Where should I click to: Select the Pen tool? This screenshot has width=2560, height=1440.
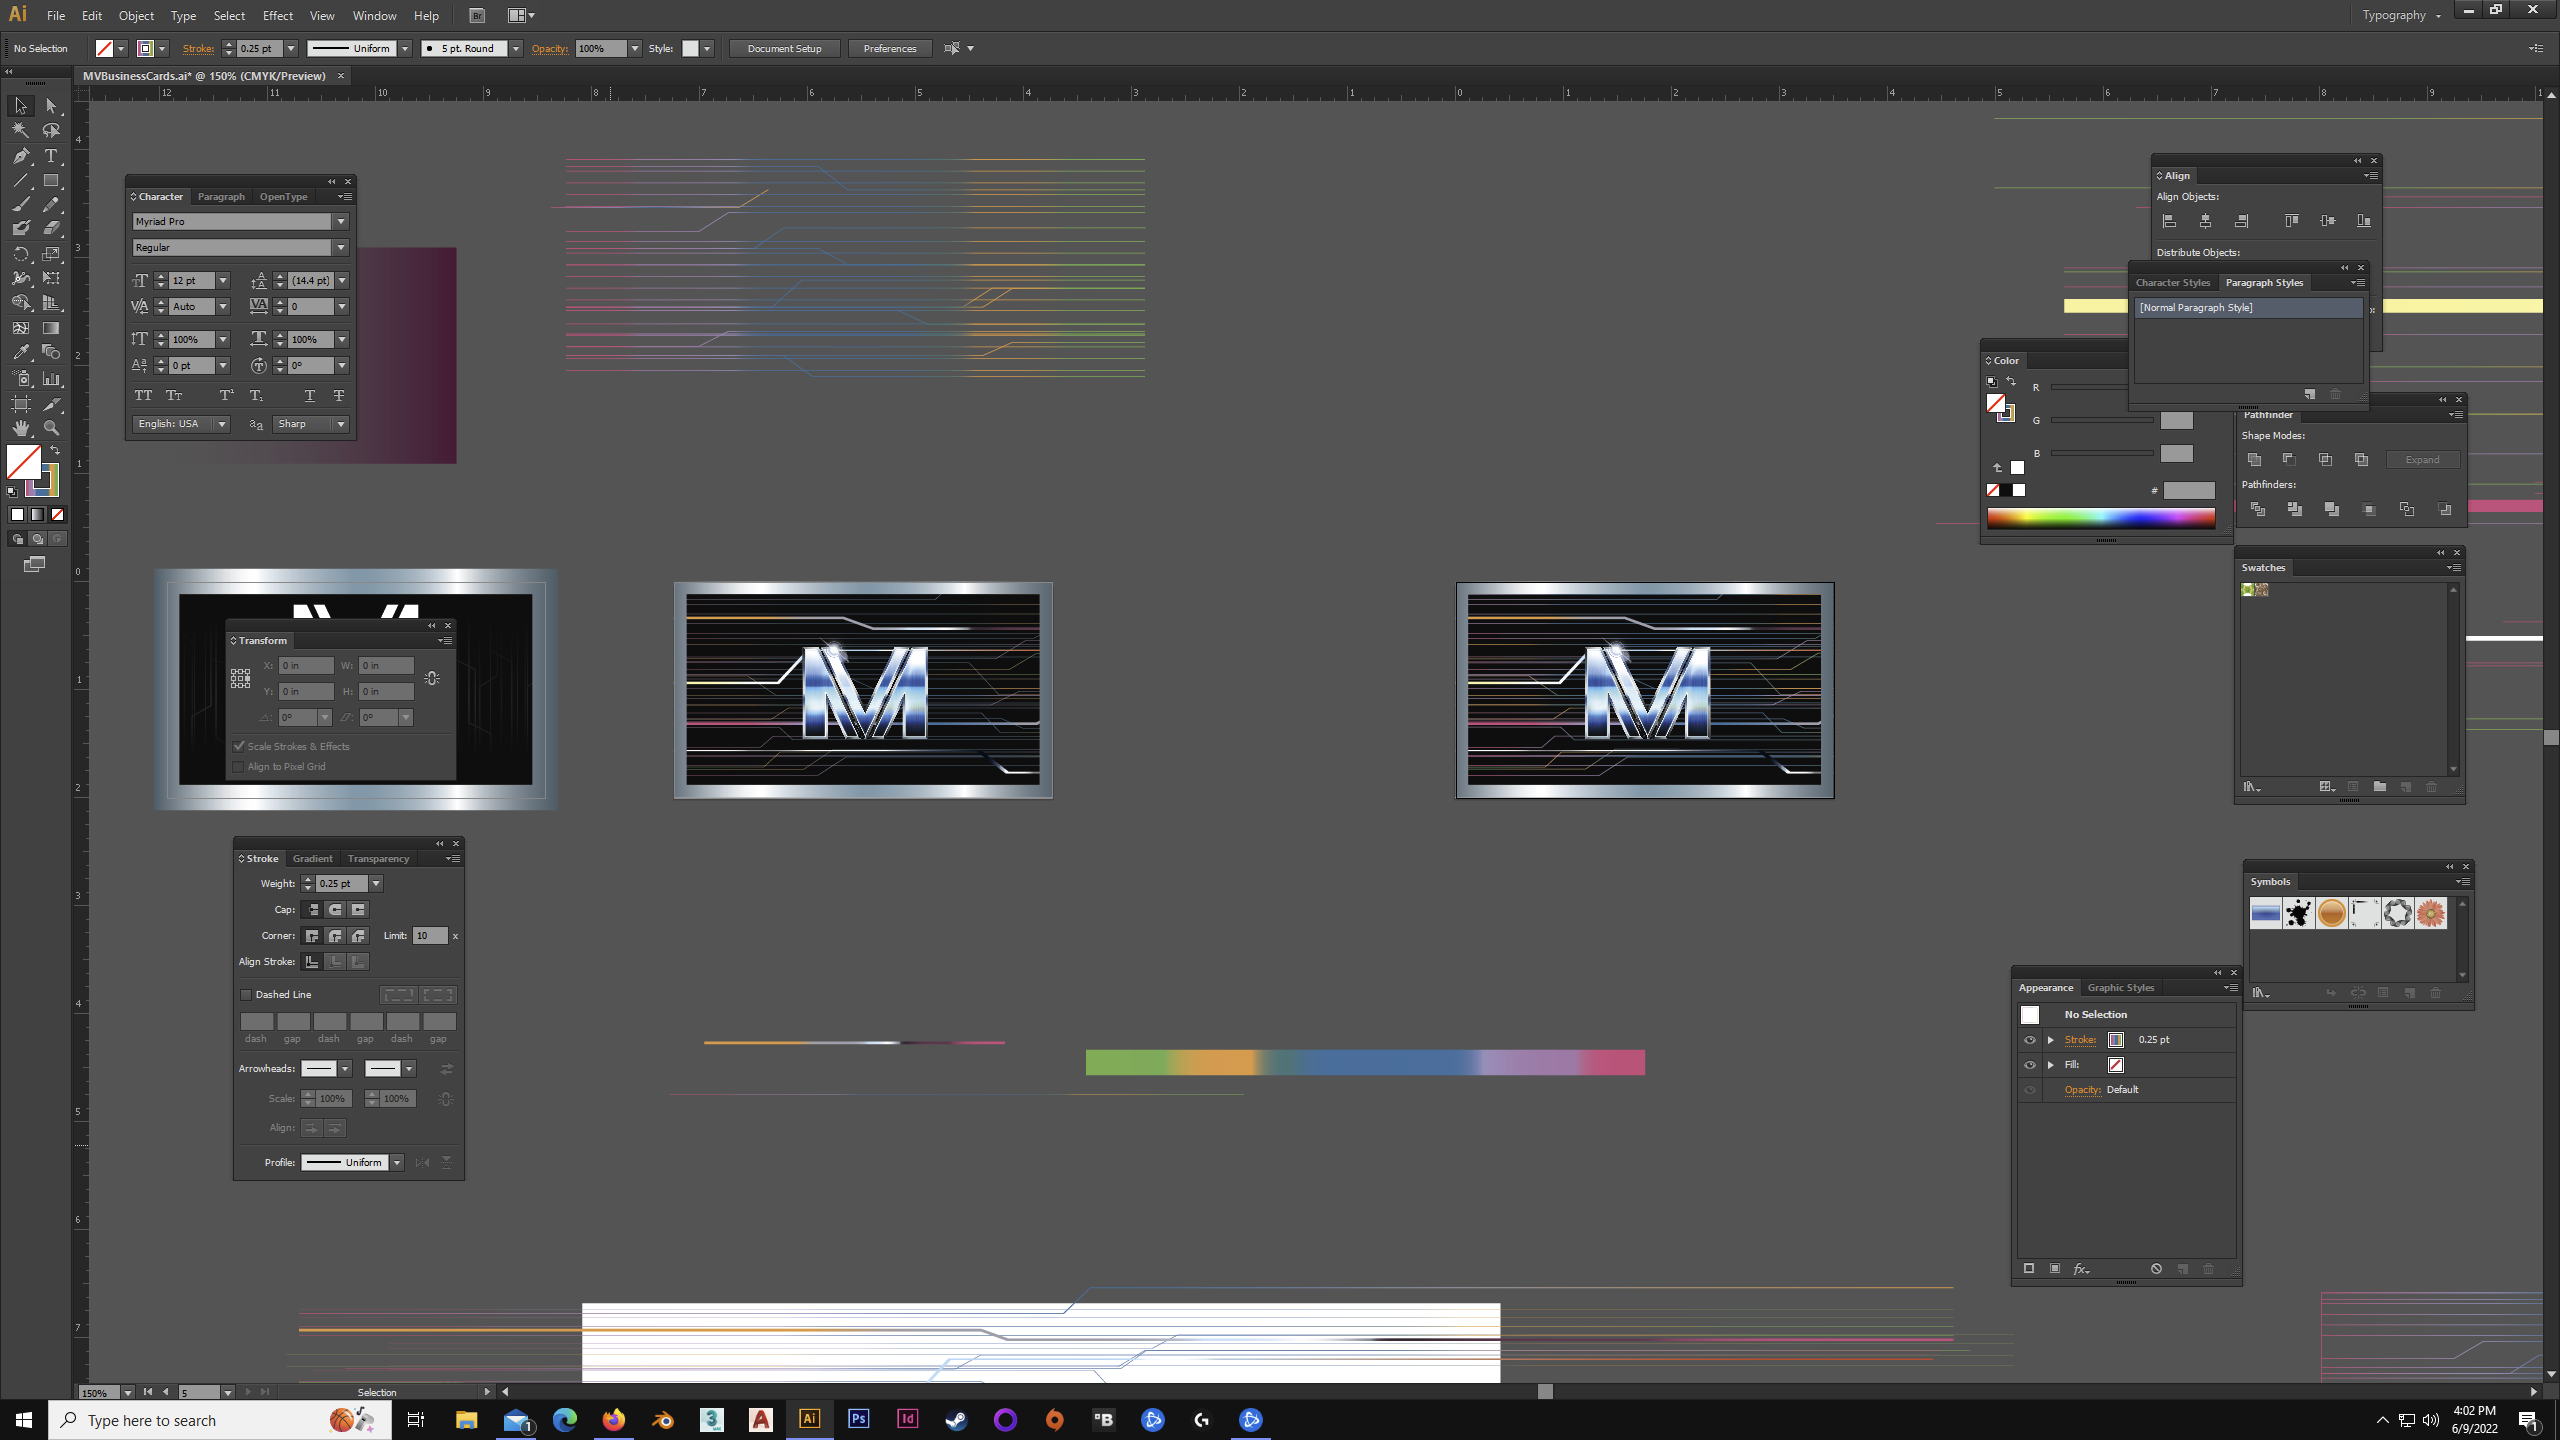pyautogui.click(x=20, y=156)
